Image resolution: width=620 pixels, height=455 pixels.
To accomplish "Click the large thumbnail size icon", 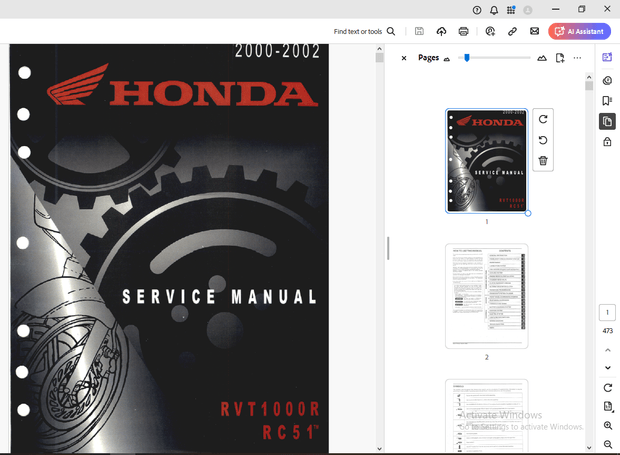I will pyautogui.click(x=542, y=58).
